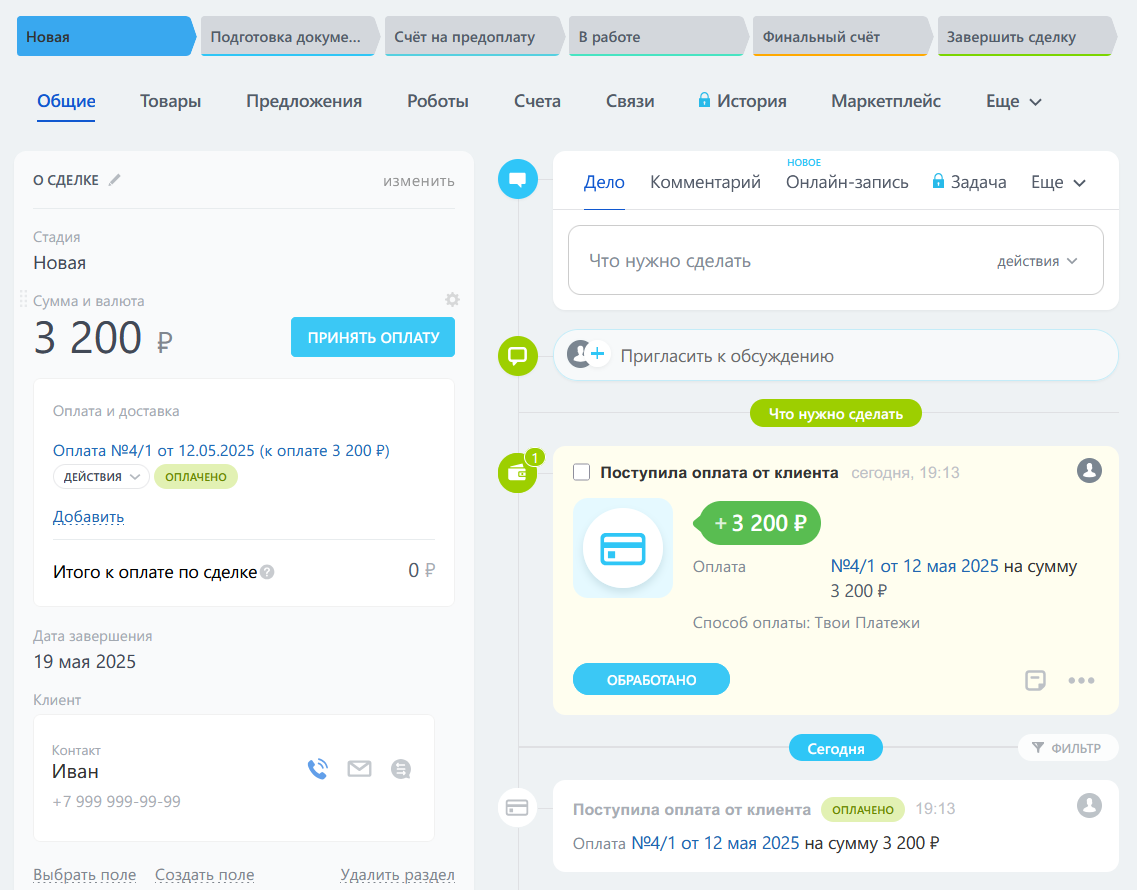
Task: Click the 'Новая' stage in pipeline
Action: [105, 36]
